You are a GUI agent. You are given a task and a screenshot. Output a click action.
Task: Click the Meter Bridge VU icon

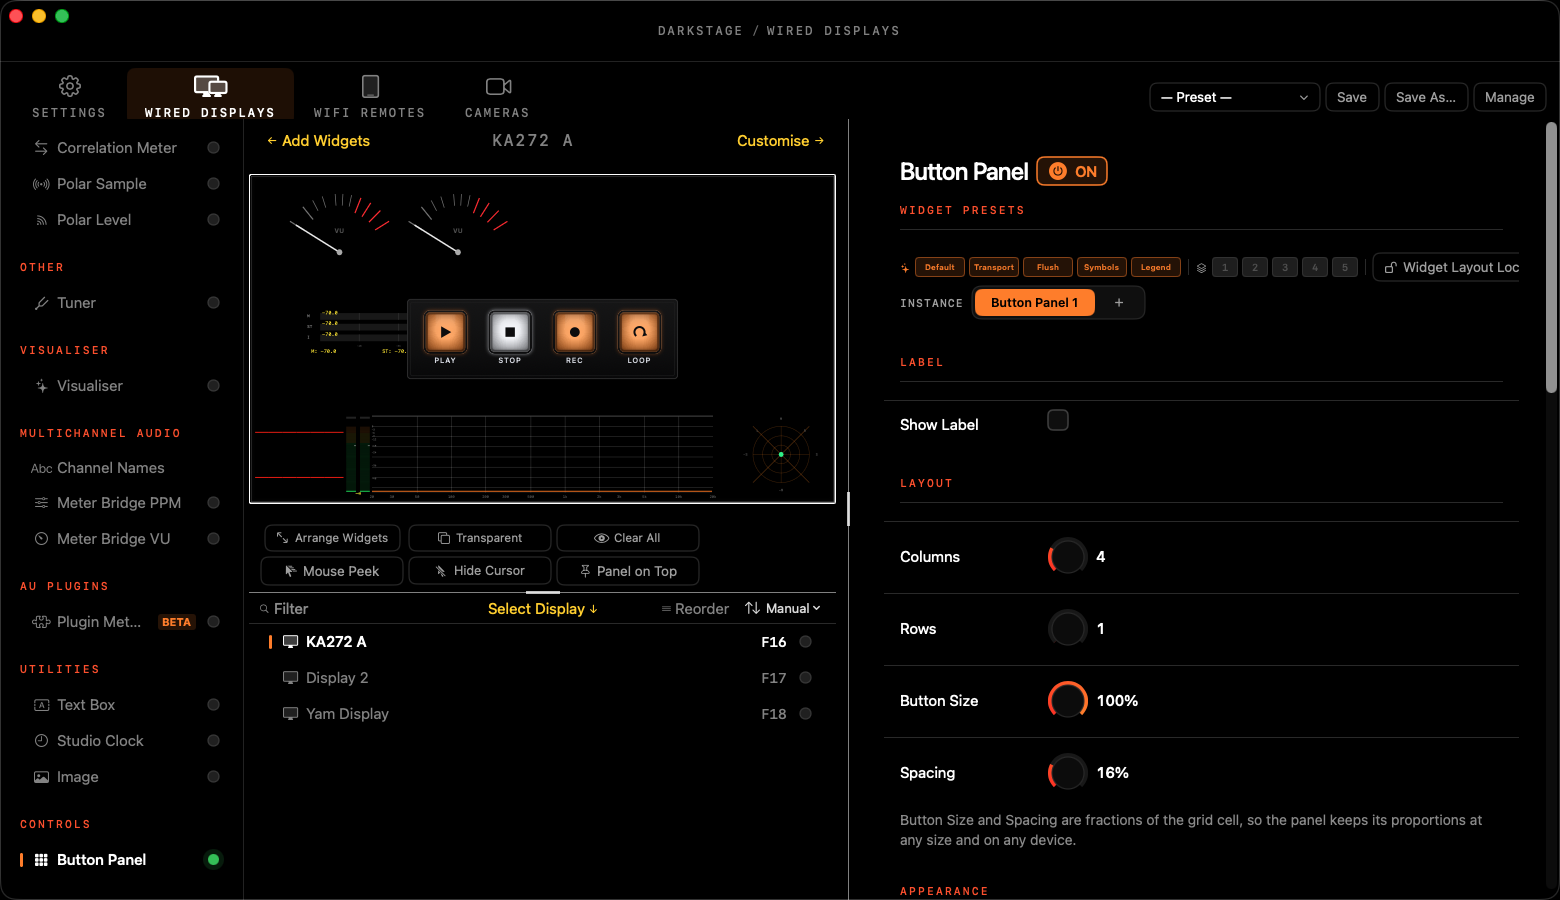click(x=41, y=539)
